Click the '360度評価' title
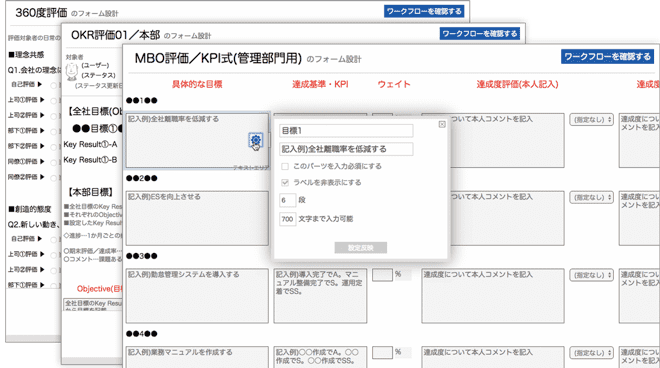This screenshot has height=368, width=660. pos(41,13)
